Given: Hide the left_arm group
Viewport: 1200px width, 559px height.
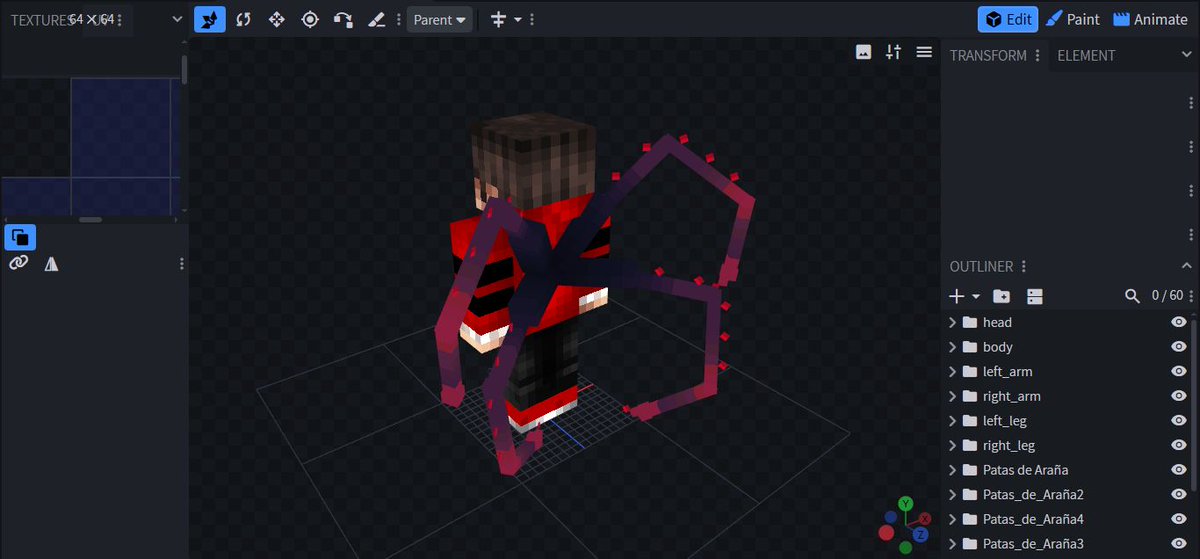Looking at the screenshot, I should click(x=1178, y=371).
